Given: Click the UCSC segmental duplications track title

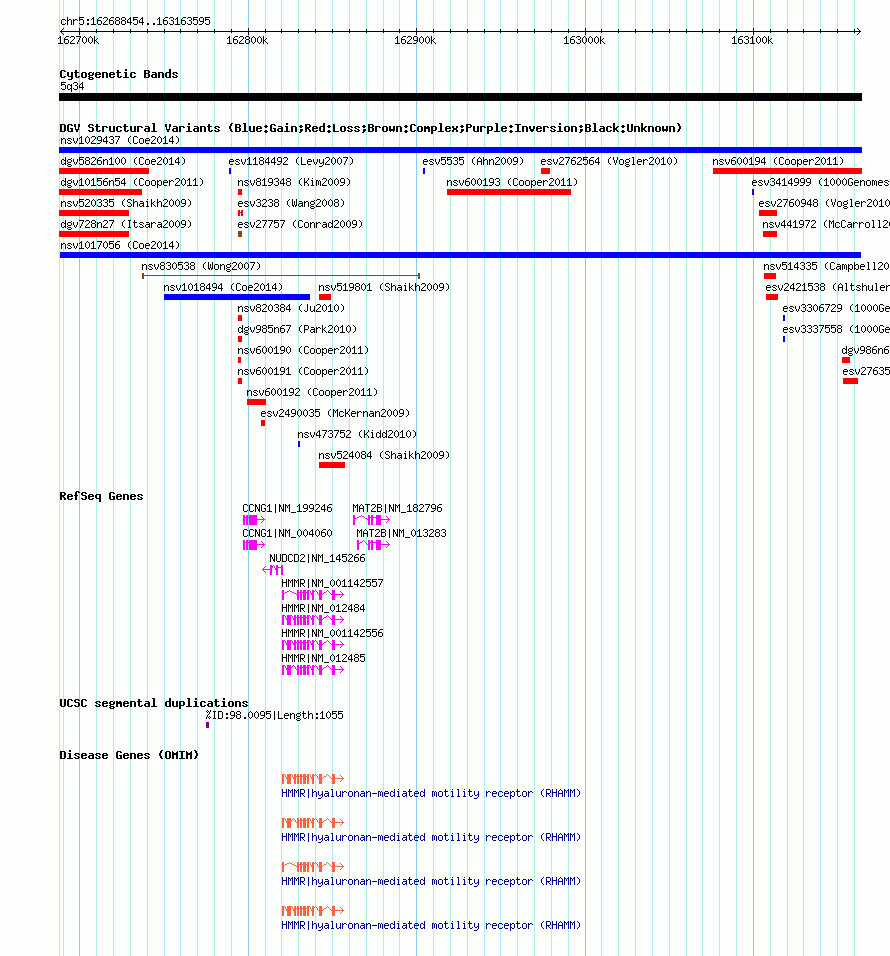Looking at the screenshot, I should [154, 703].
